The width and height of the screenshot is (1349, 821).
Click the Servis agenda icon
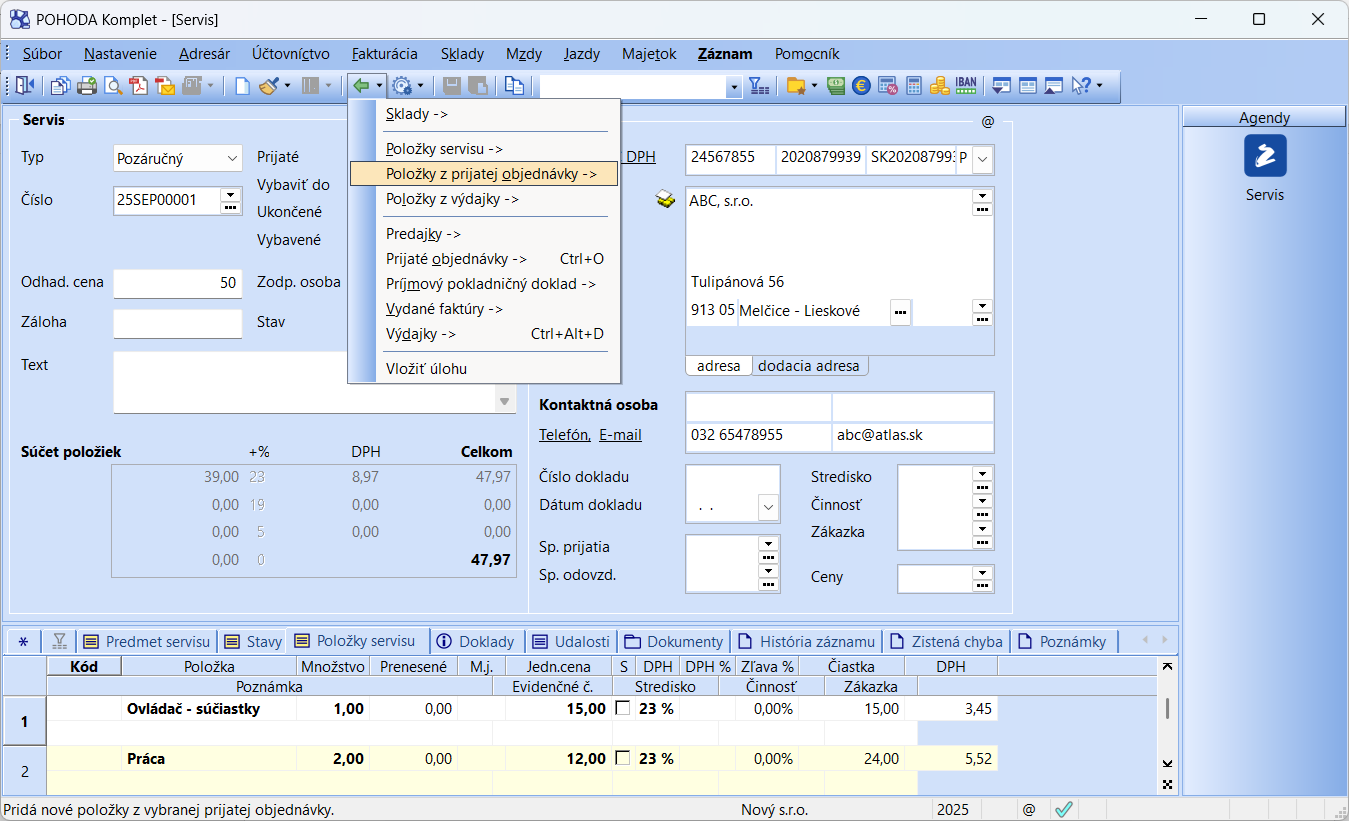pos(1264,156)
